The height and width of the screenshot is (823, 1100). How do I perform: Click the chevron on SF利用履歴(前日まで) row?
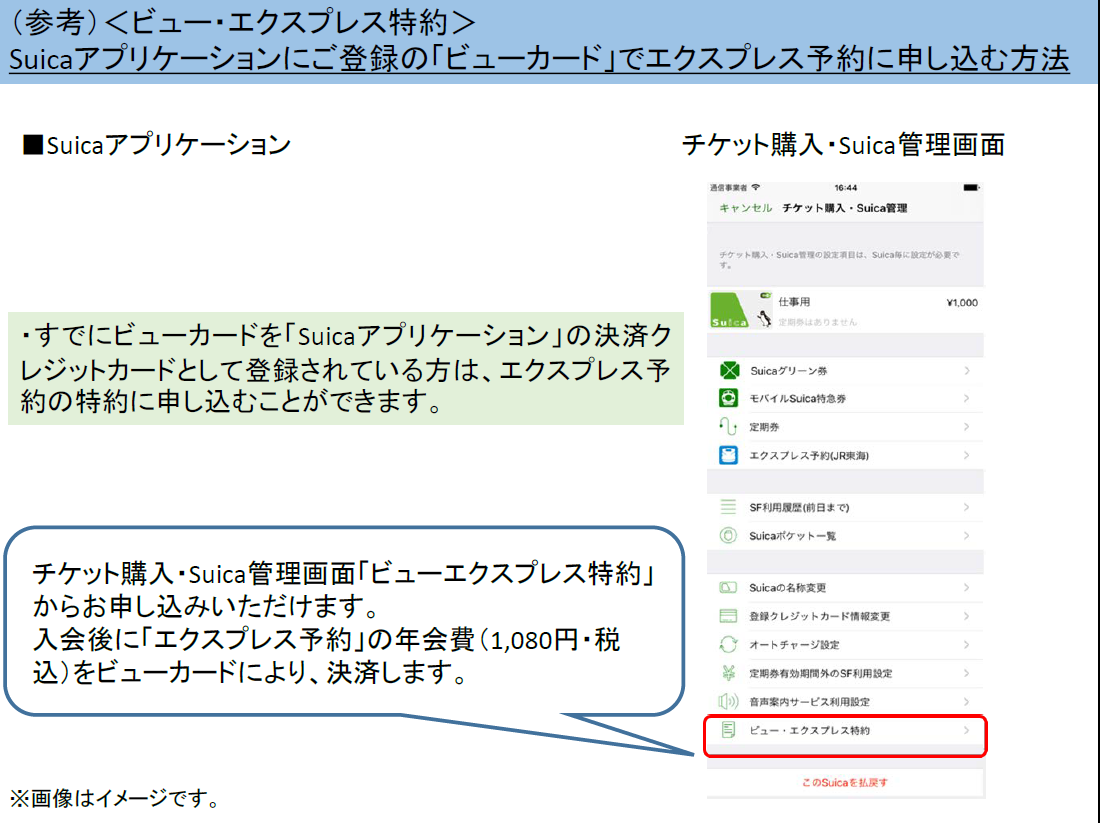tap(967, 507)
